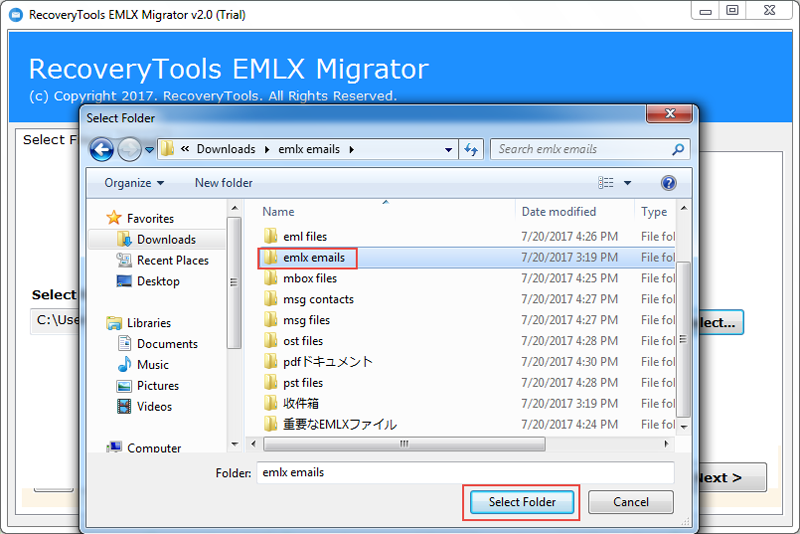This screenshot has width=800, height=534.
Task: Open the Organize dropdown menu
Action: click(x=134, y=183)
